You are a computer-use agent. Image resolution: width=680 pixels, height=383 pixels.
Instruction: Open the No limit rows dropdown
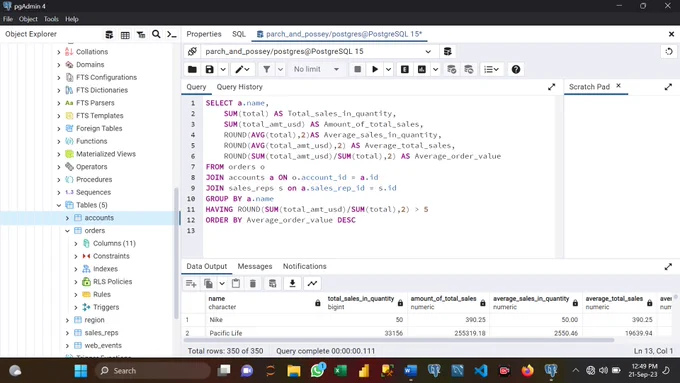(x=316, y=69)
